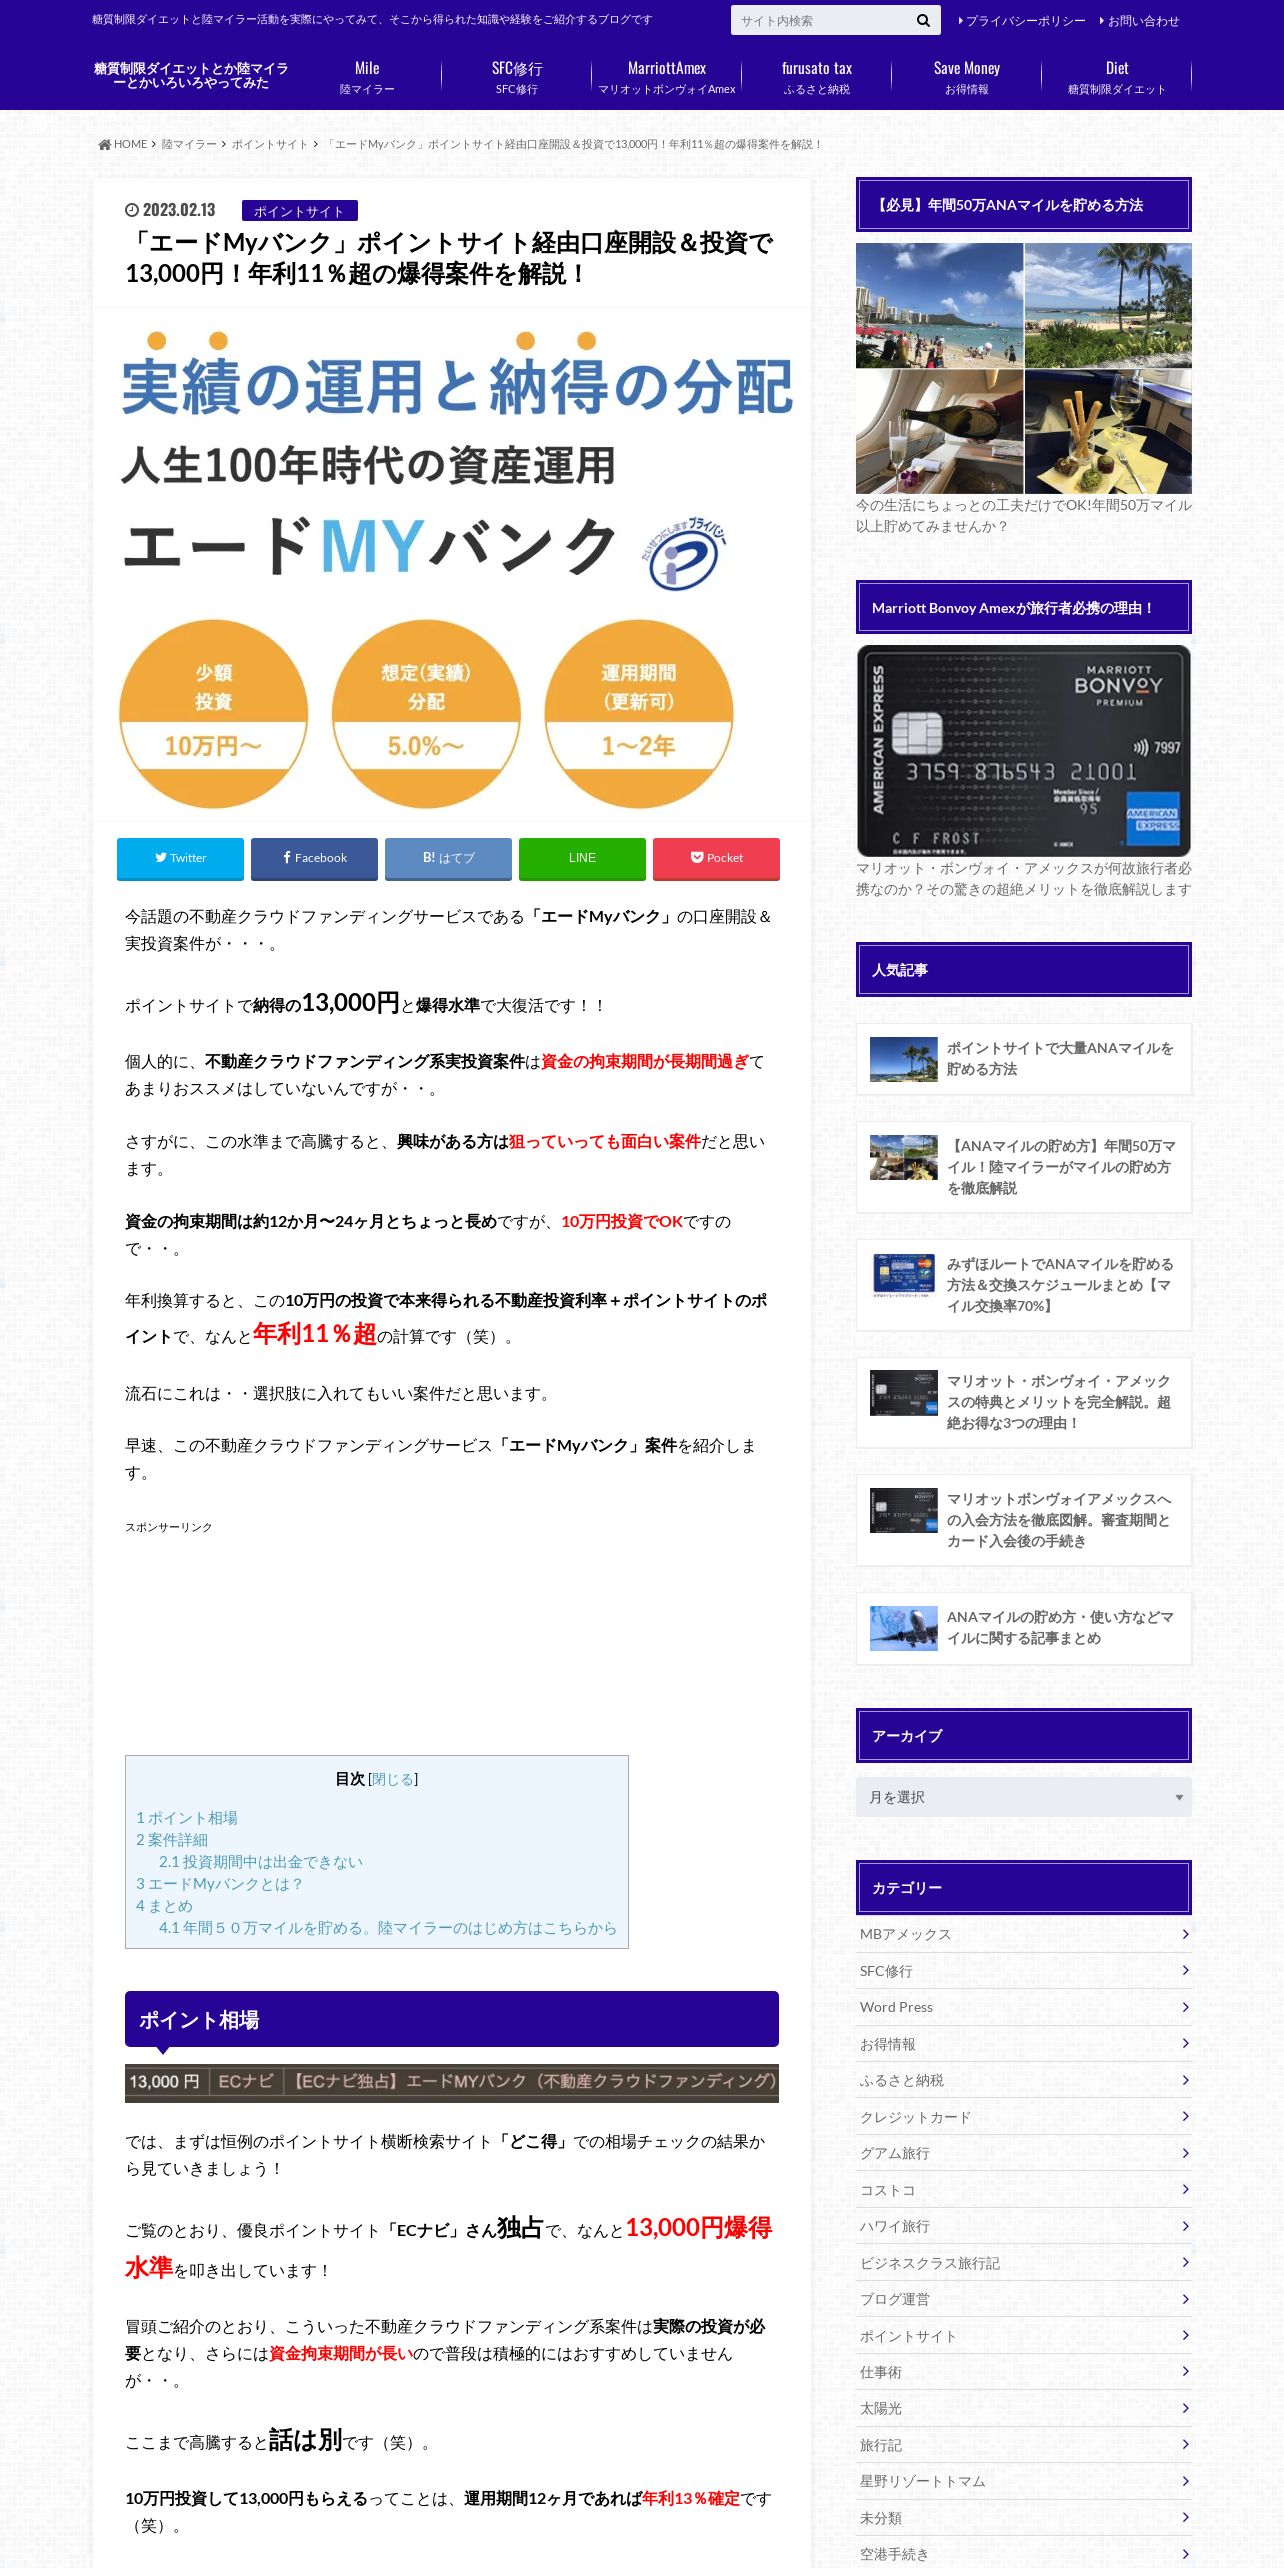
Task: Save the article to Pocket
Action: pyautogui.click(x=716, y=858)
